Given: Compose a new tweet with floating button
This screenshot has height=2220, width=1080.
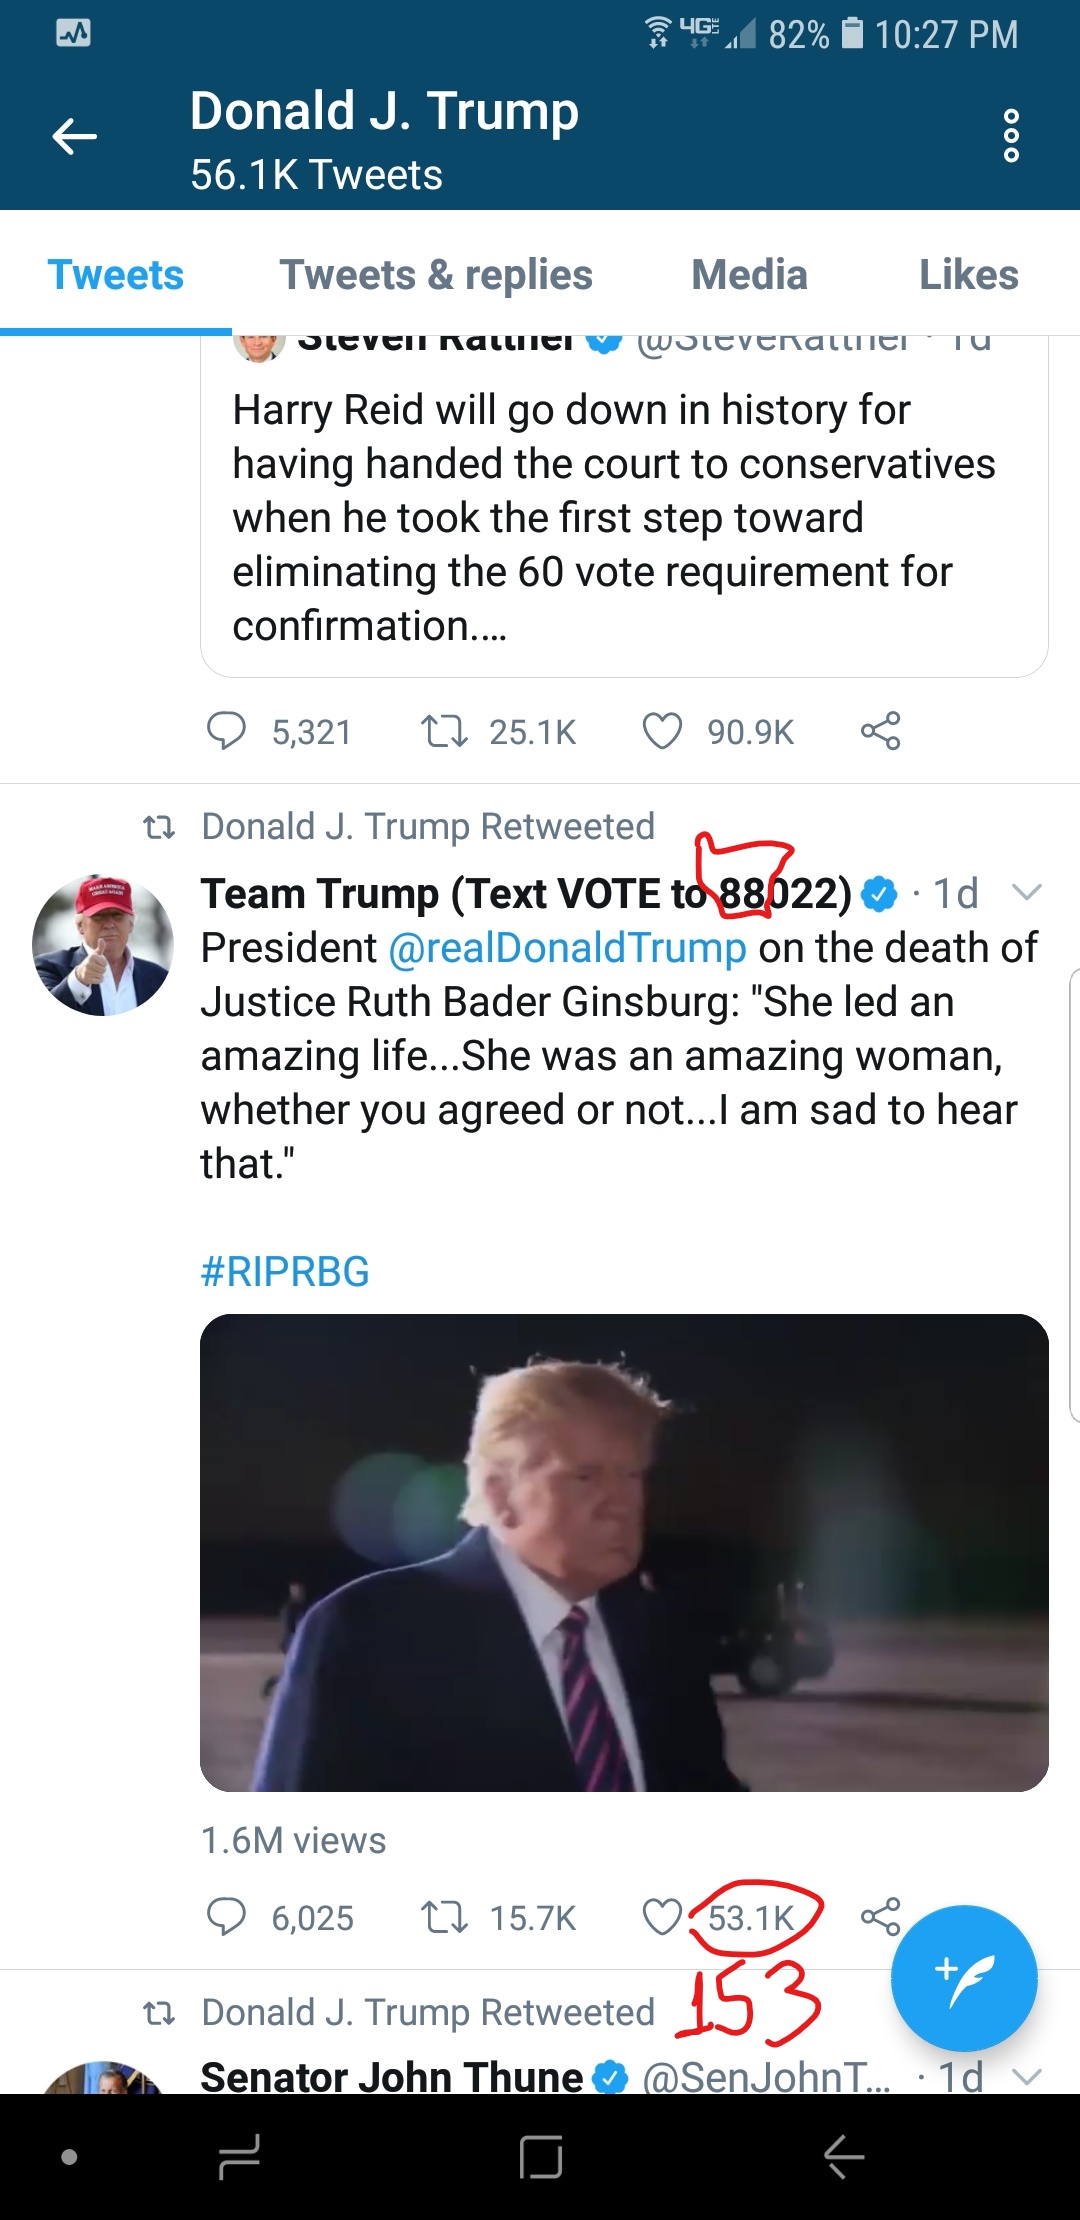Looking at the screenshot, I should click(964, 1979).
